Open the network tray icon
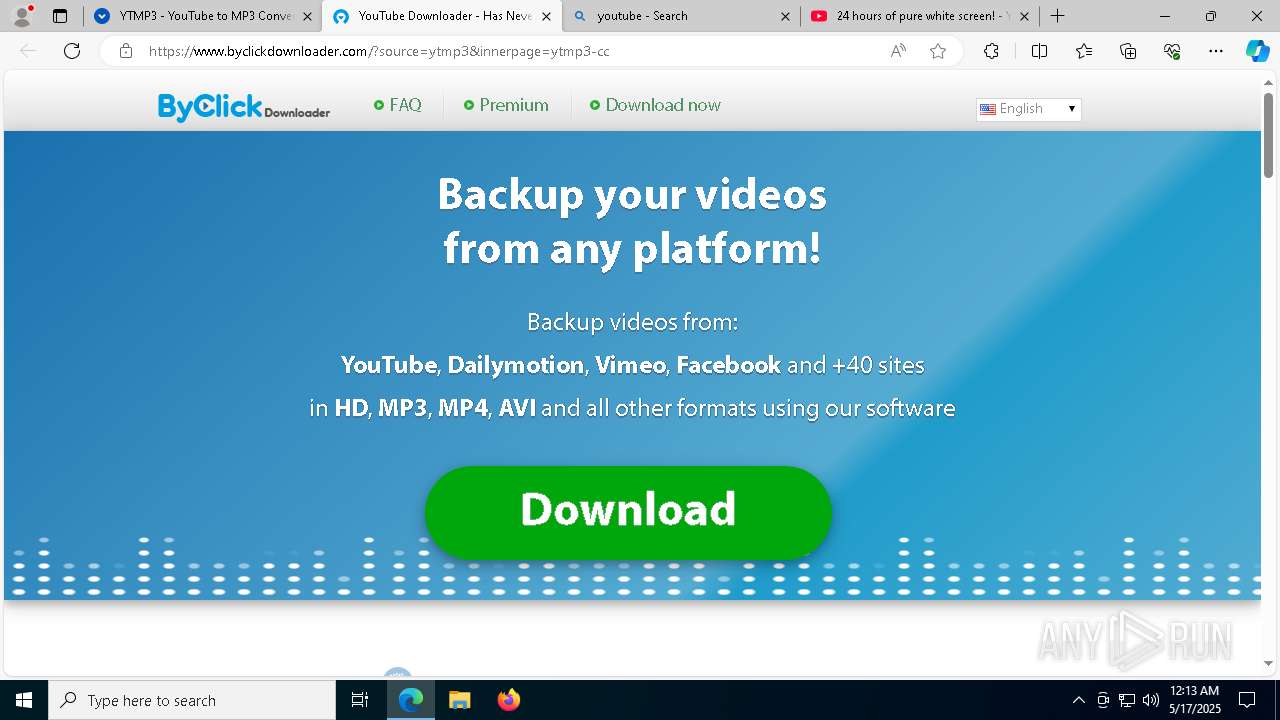Viewport: 1280px width, 720px height. [x=1127, y=700]
